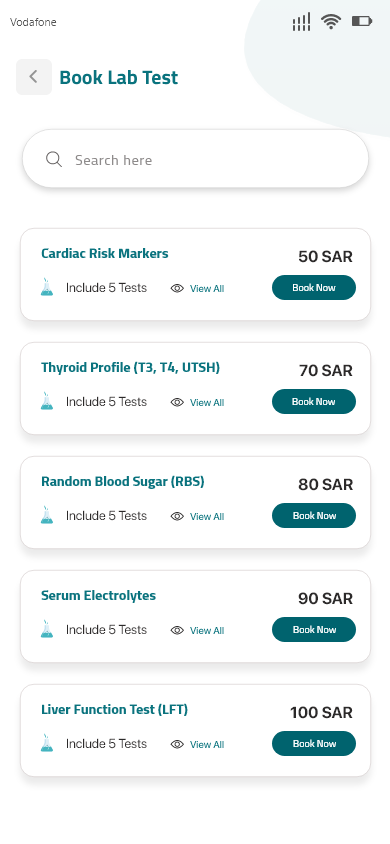The width and height of the screenshot is (390, 844).
Task: Click the flask icon on Random Blood Sugar card
Action: 47,515
